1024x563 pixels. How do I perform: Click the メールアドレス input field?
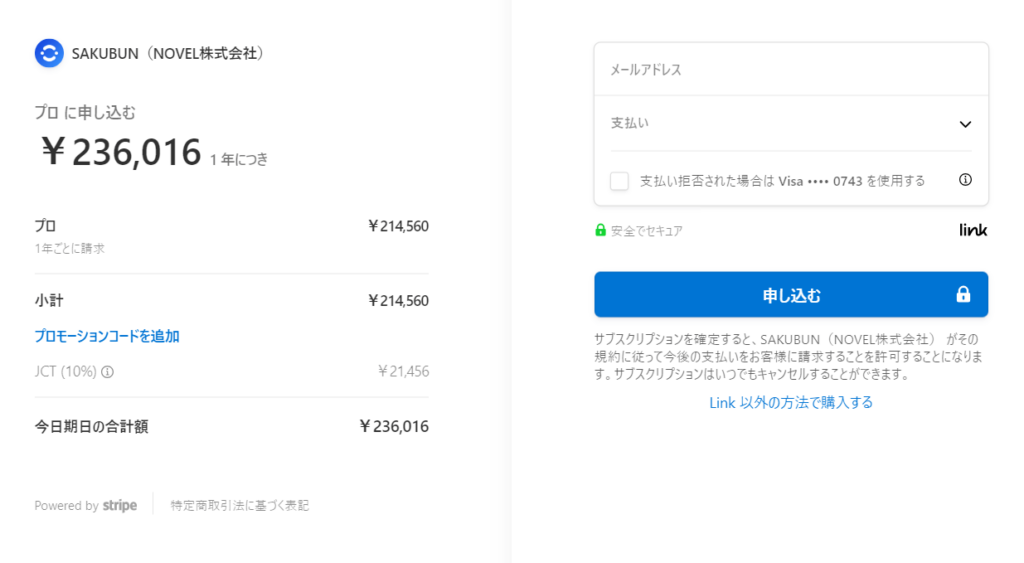click(791, 69)
